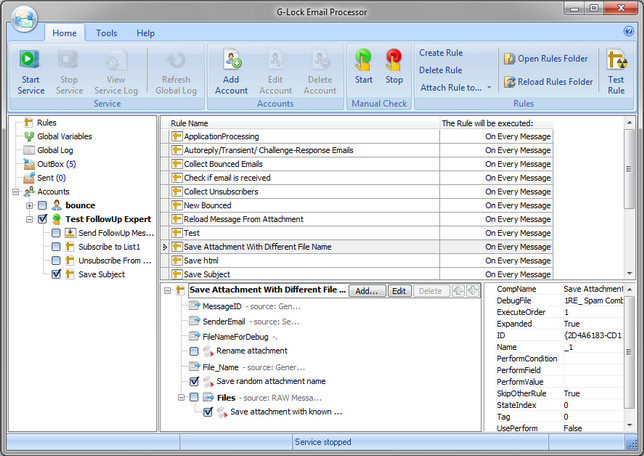Open Sent (0) folder
Screen dimensions: 644x456
[x=51, y=178]
